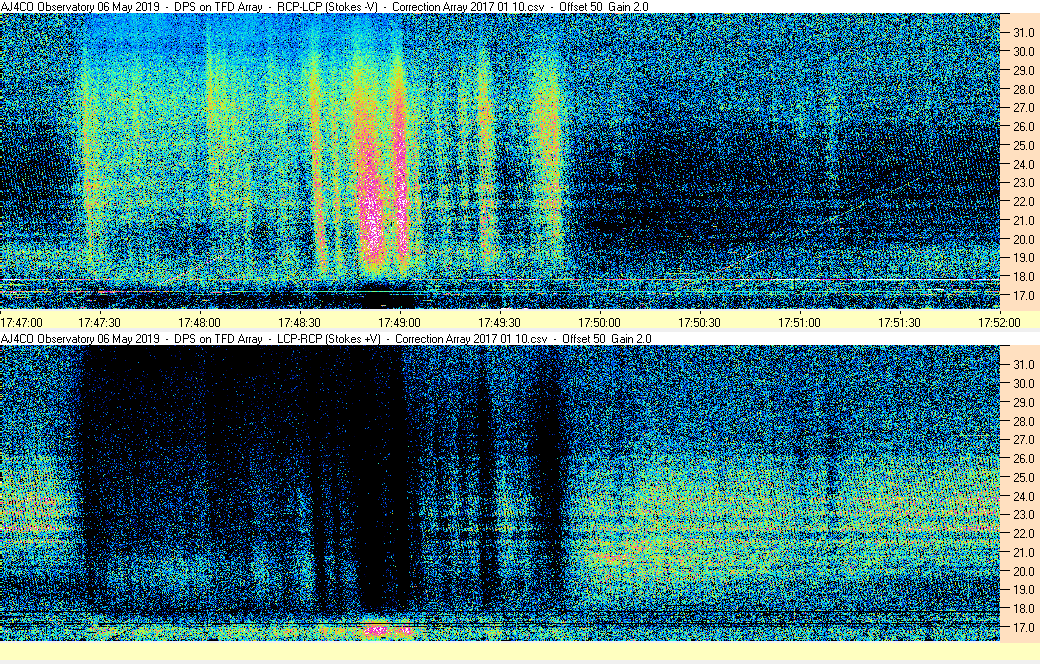Select 19.0 frequency label on RCP-LCP chart

(1023, 257)
